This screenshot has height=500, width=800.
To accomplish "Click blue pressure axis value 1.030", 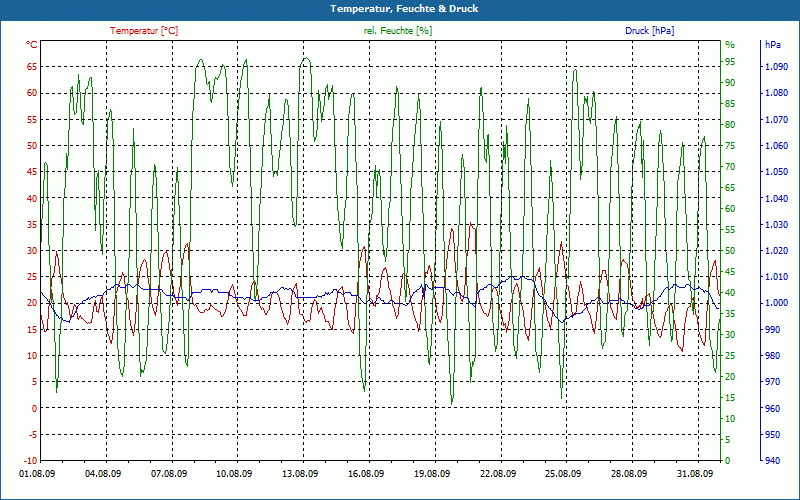I will [x=777, y=224].
